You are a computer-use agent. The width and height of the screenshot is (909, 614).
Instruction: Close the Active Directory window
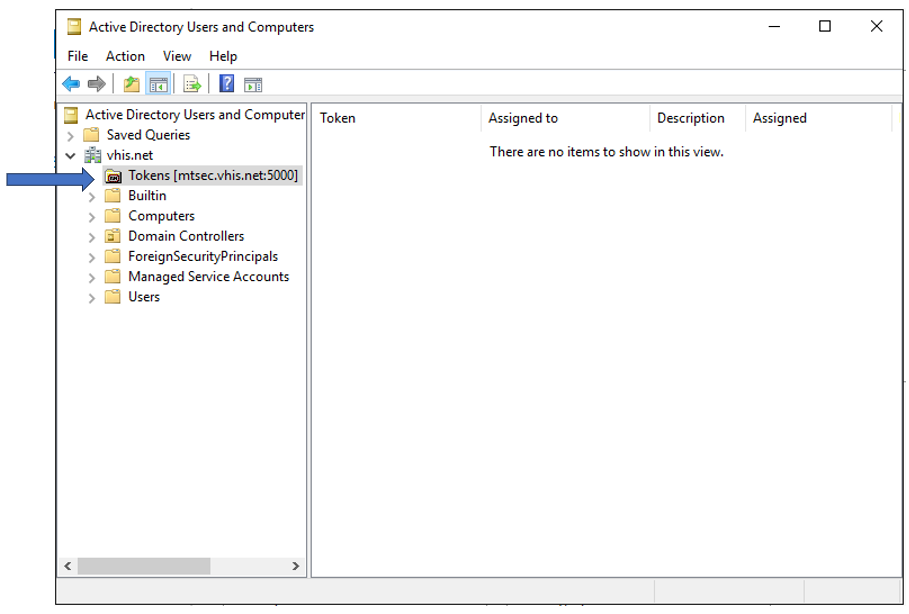(877, 27)
